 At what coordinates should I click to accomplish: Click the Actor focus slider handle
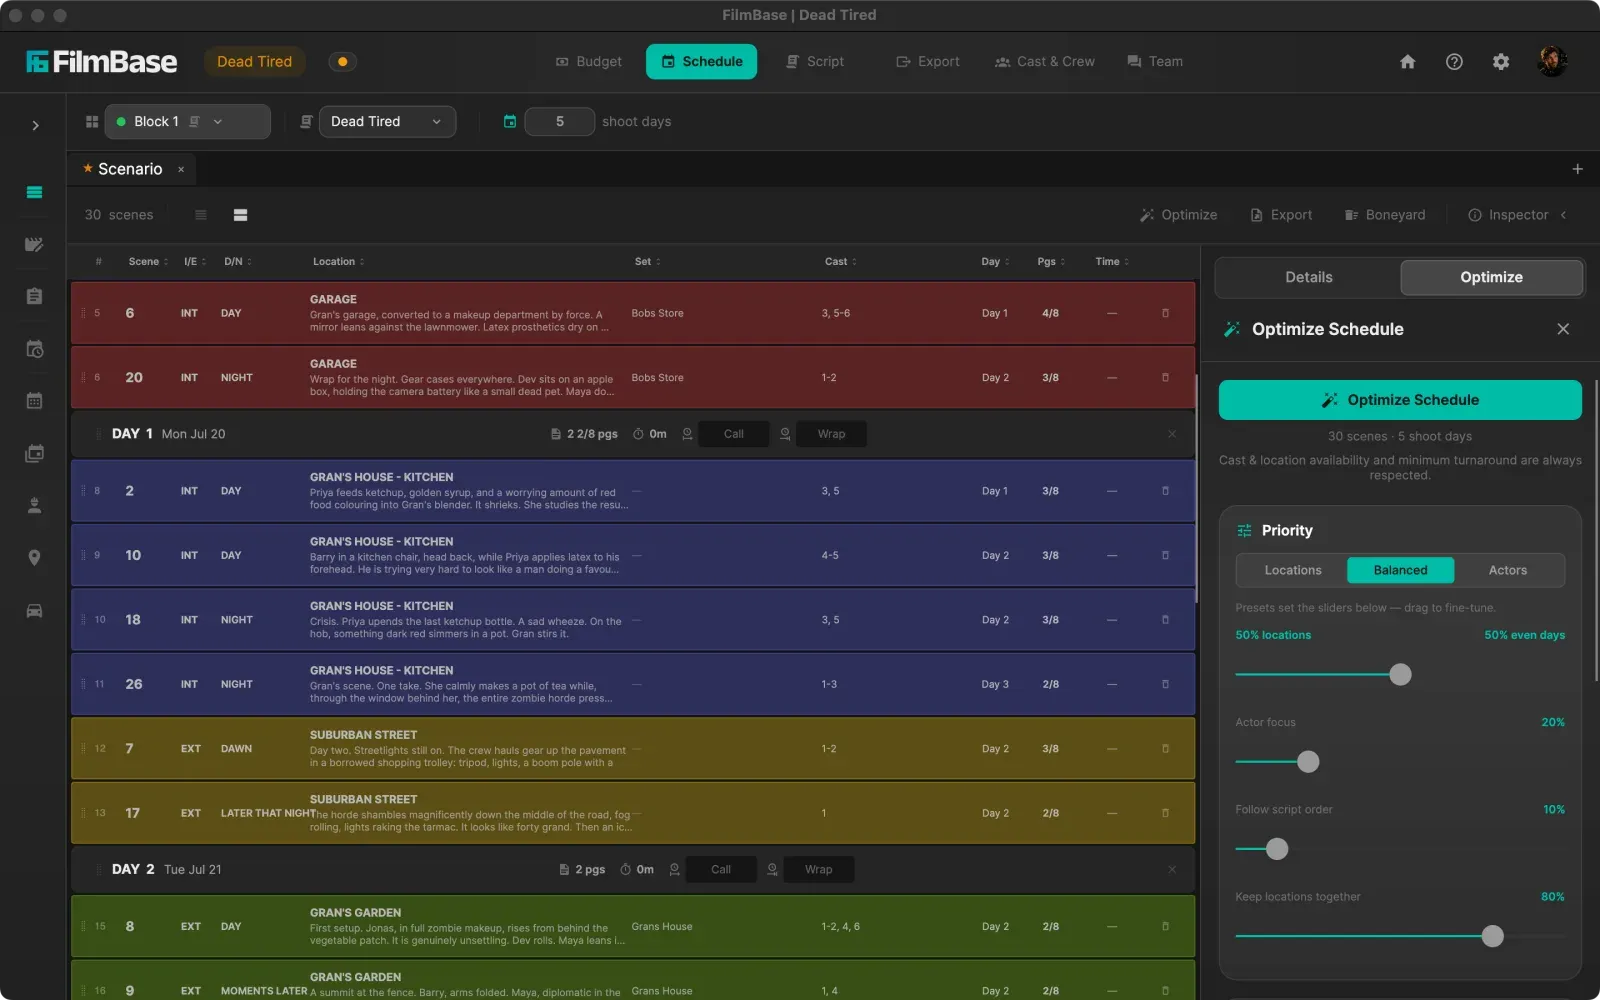[x=1308, y=762]
